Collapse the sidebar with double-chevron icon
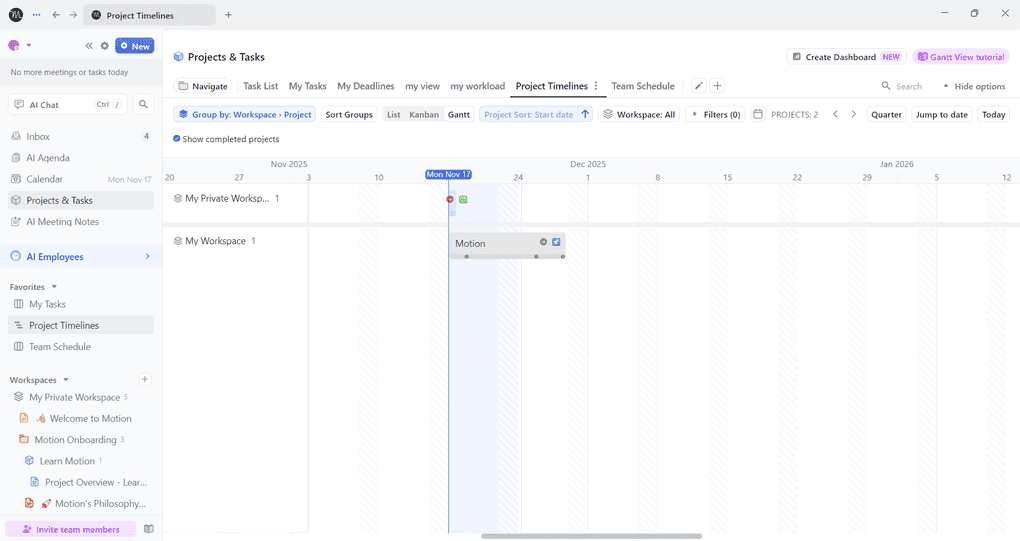 click(x=89, y=46)
